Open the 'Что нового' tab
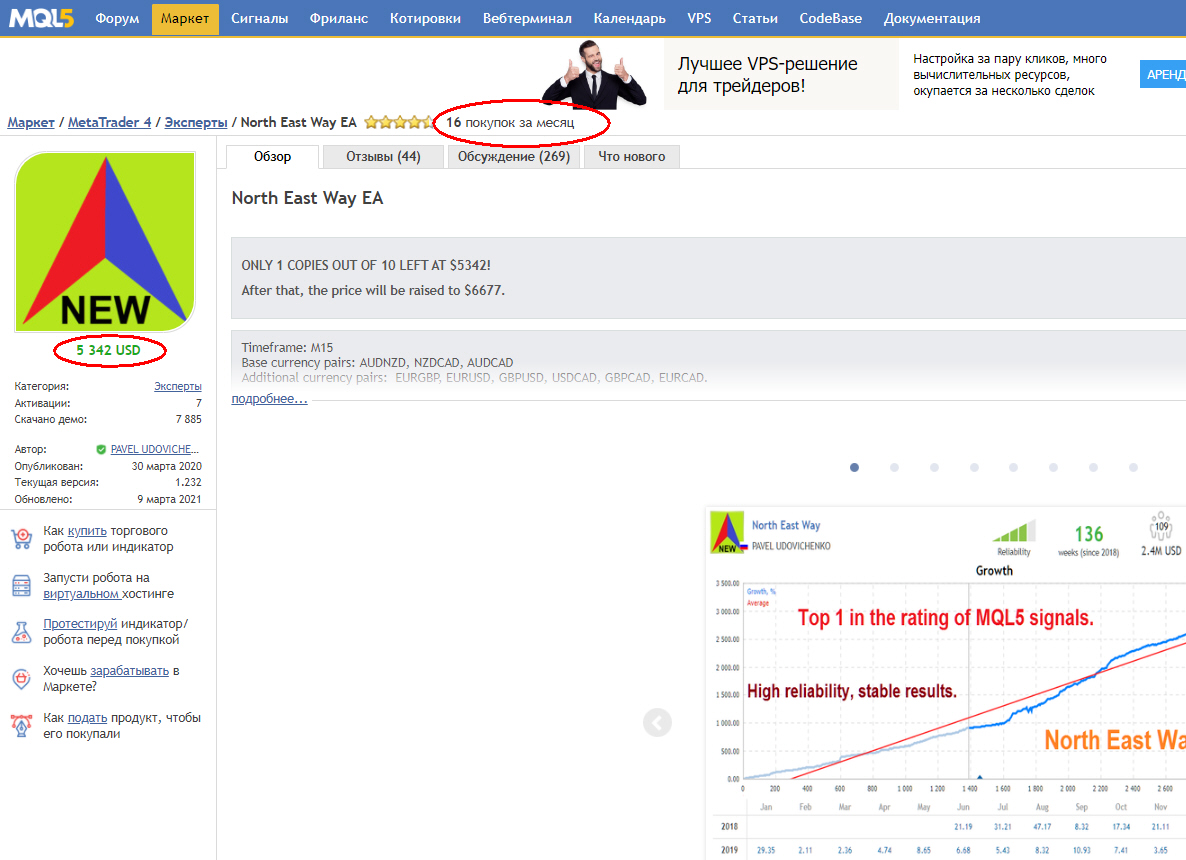Screen dimensions: 1186x860 pyautogui.click(x=631, y=157)
